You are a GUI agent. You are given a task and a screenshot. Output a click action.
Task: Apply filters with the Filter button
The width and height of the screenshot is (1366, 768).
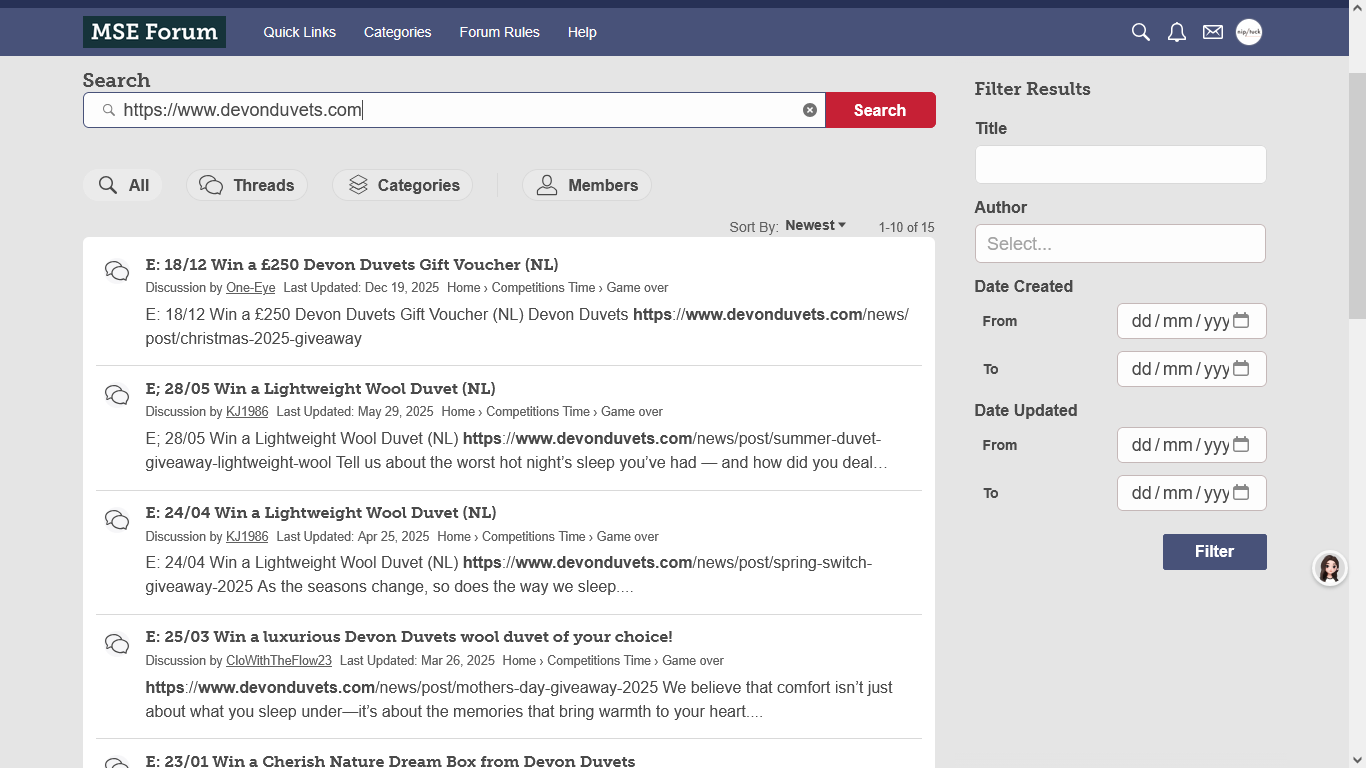[1214, 552]
